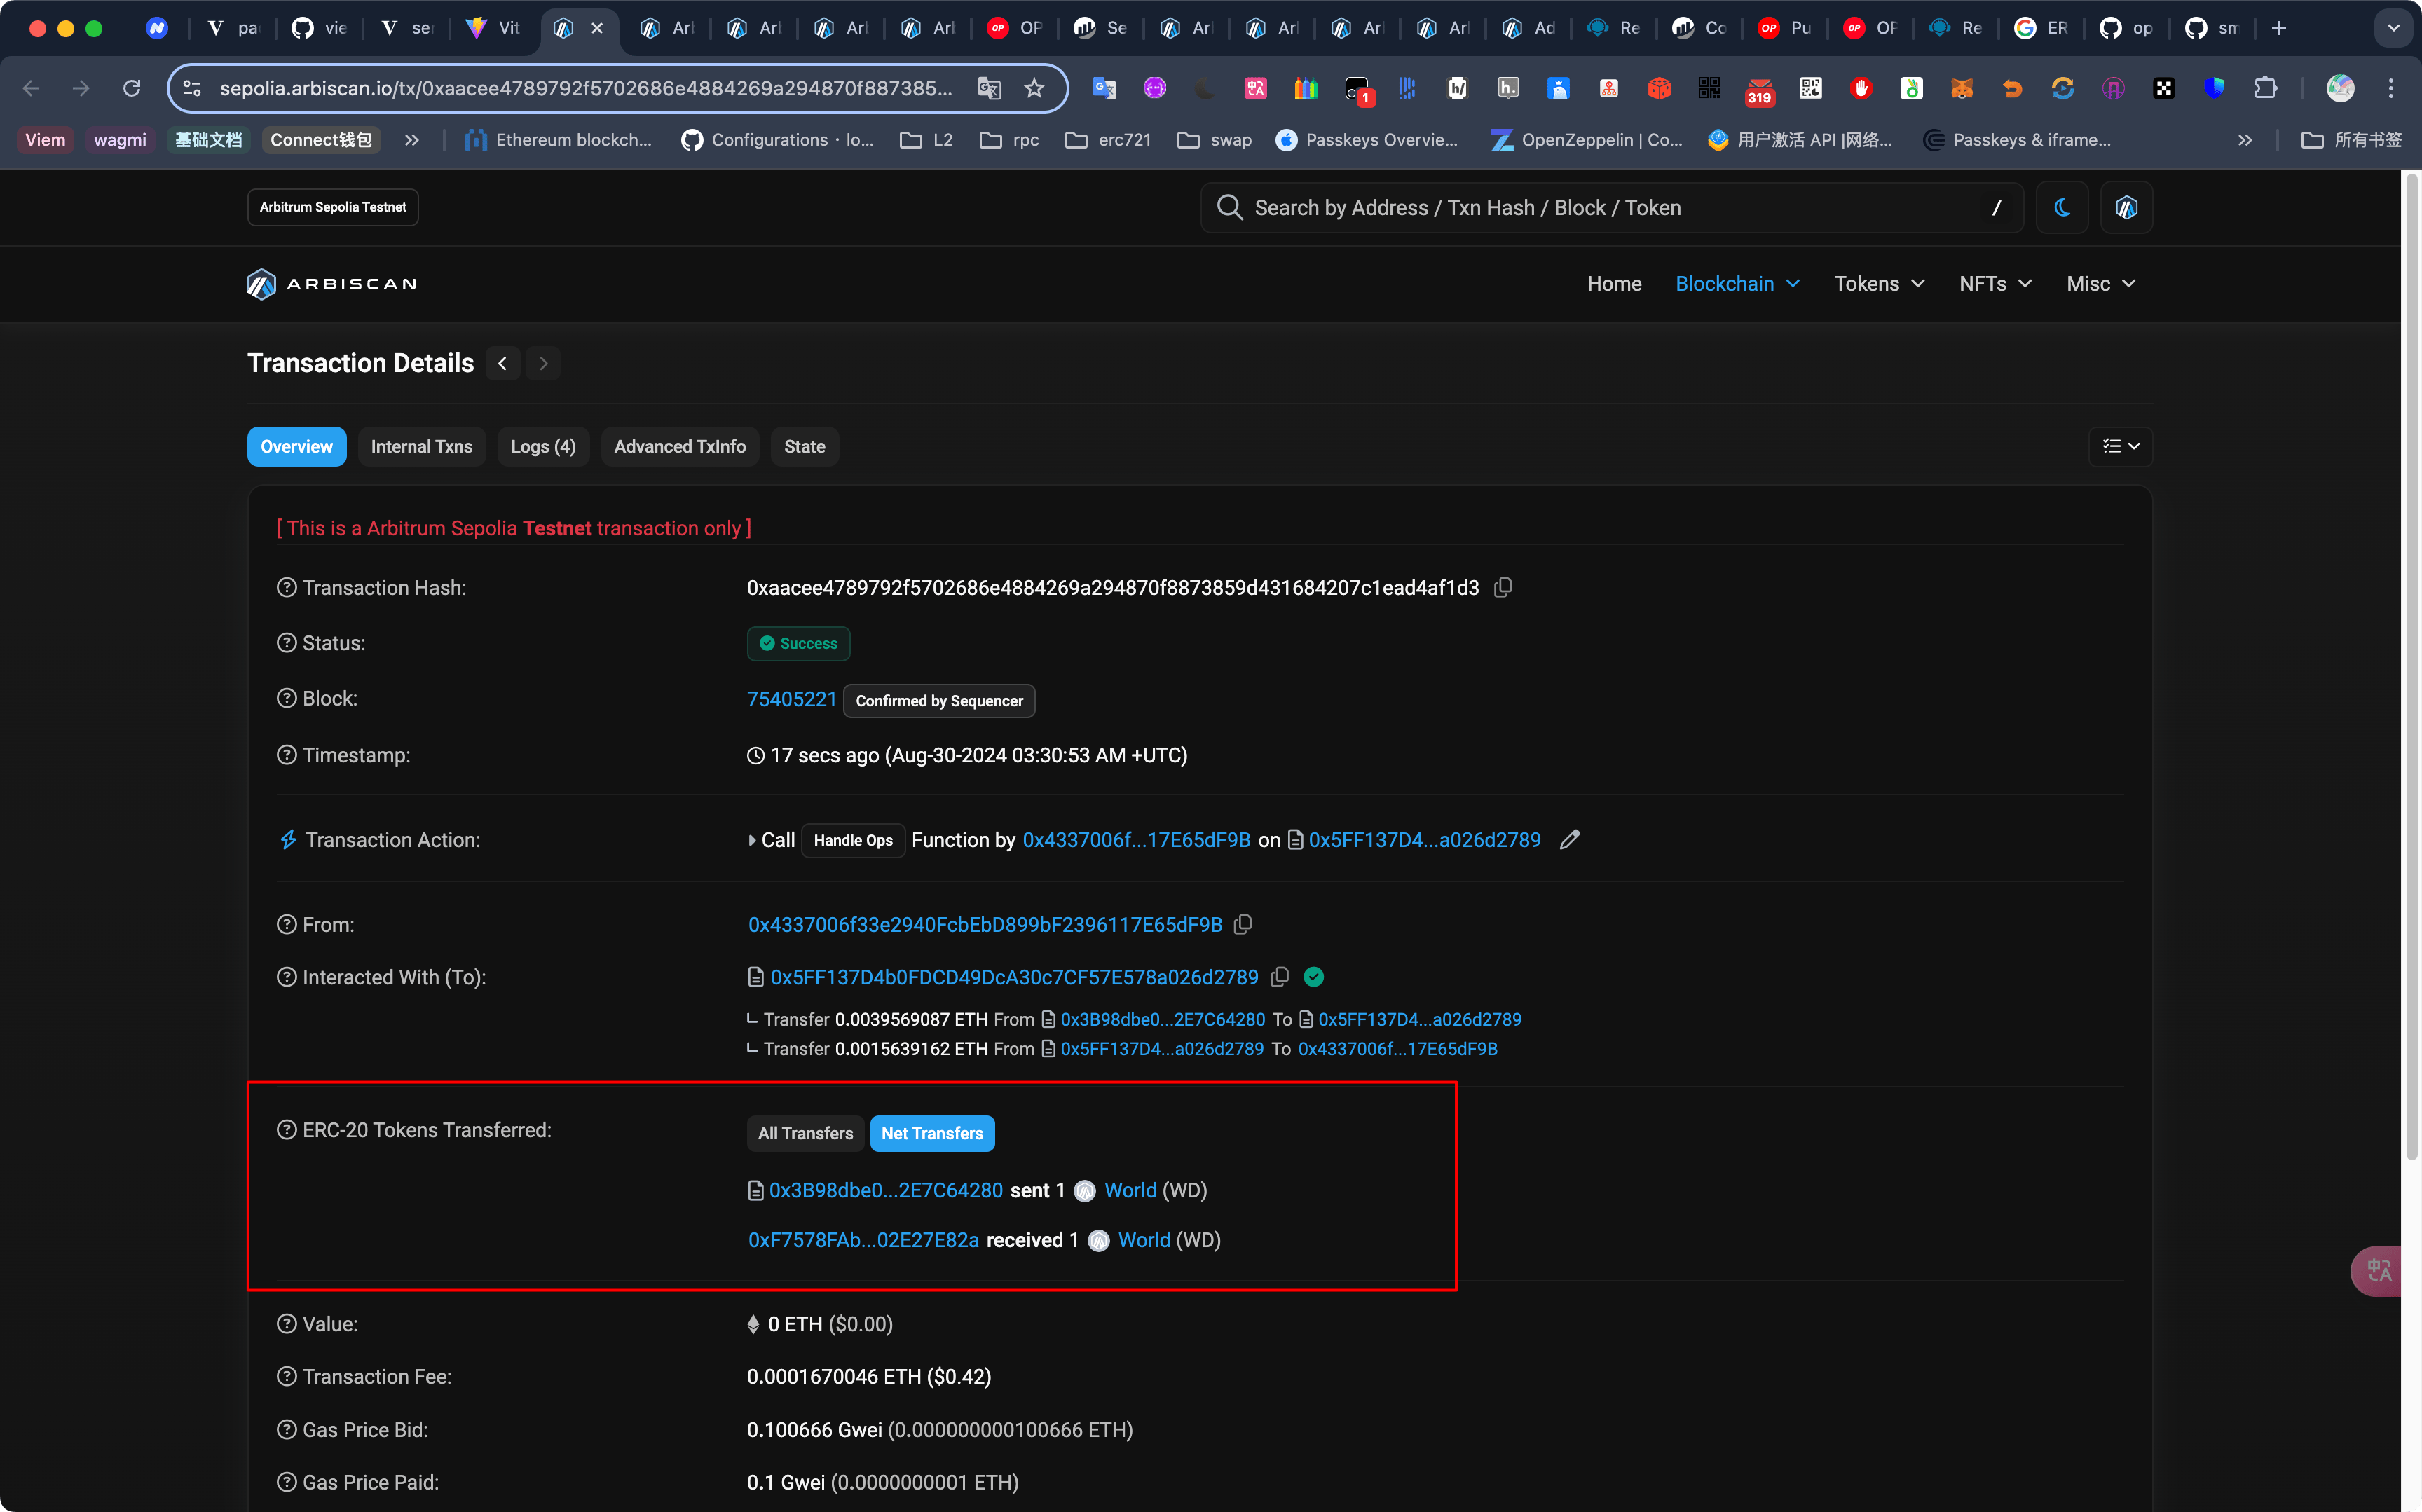Bookmark this page with star icon
Viewport: 2422px width, 1512px height.
[1034, 88]
